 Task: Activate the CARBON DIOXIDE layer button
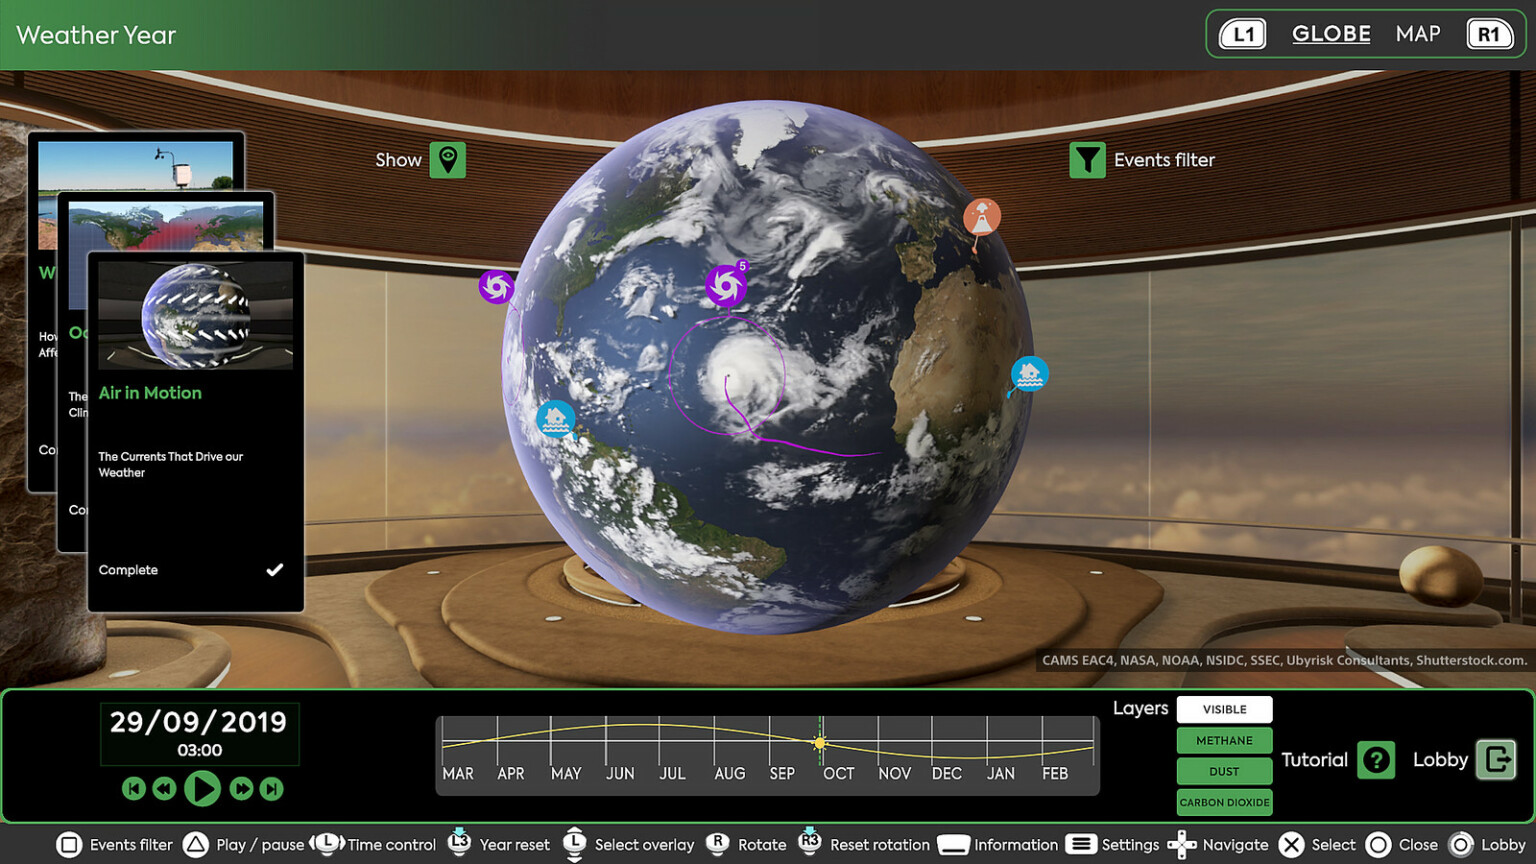tap(1224, 802)
